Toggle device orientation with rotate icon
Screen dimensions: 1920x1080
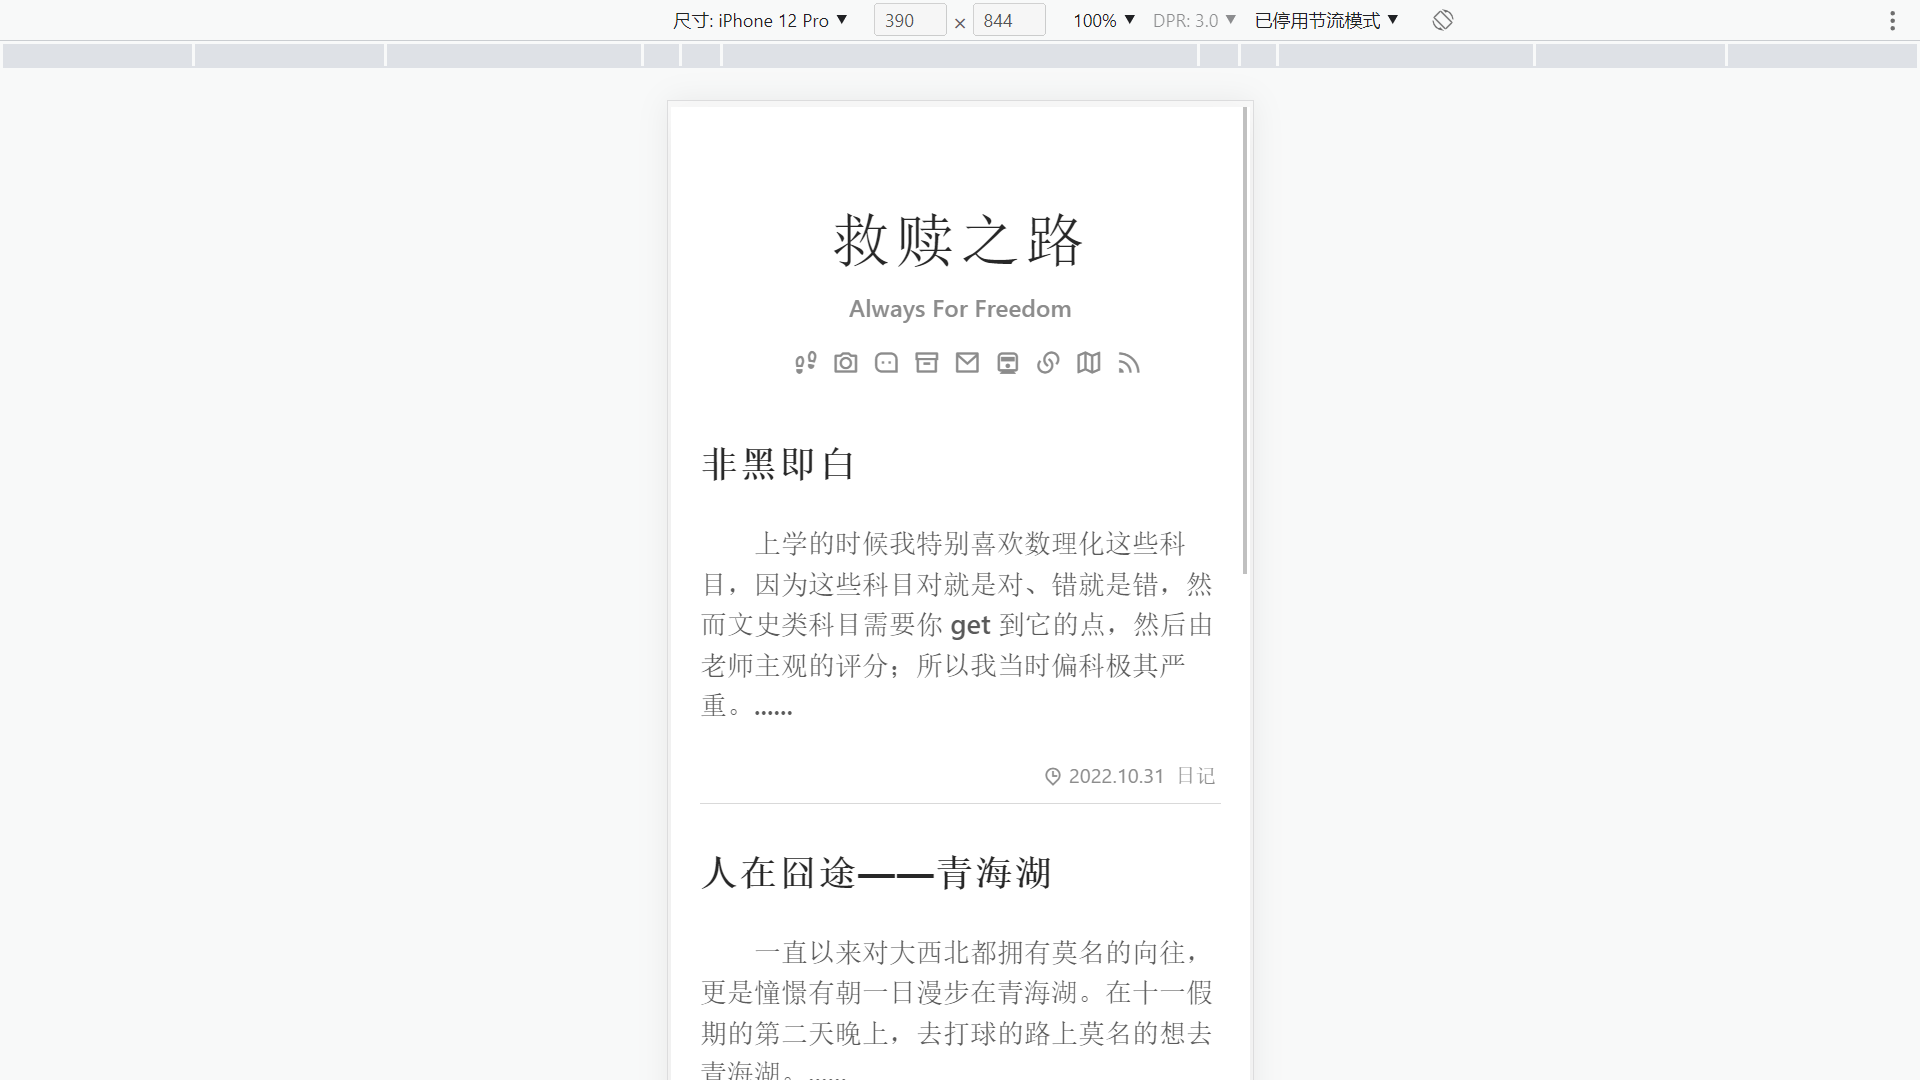click(x=1442, y=20)
